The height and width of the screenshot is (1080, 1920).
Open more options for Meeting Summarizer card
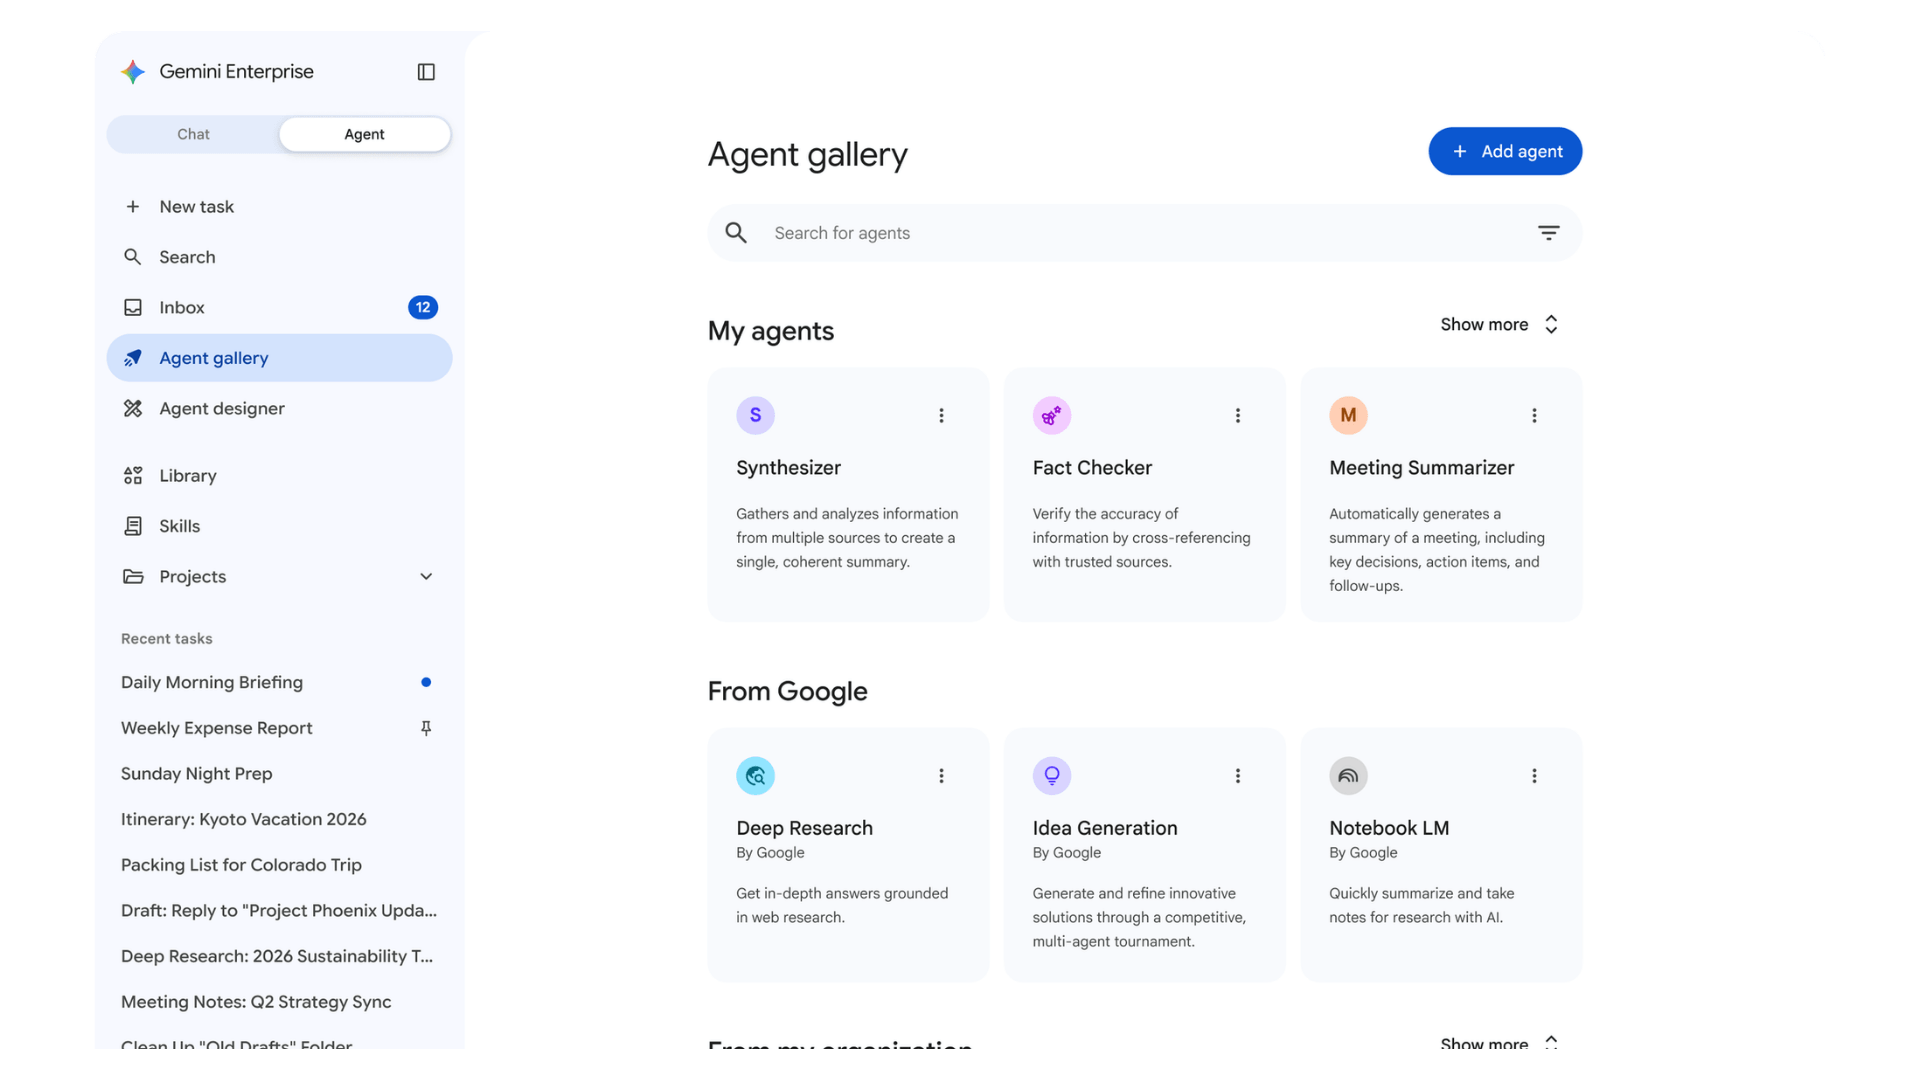pos(1534,416)
